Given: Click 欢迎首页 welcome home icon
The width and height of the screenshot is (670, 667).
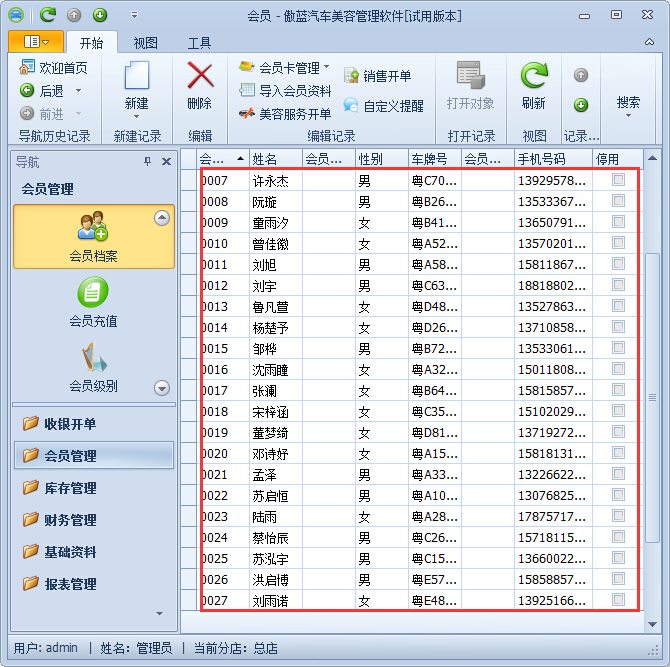Looking at the screenshot, I should (x=27, y=68).
